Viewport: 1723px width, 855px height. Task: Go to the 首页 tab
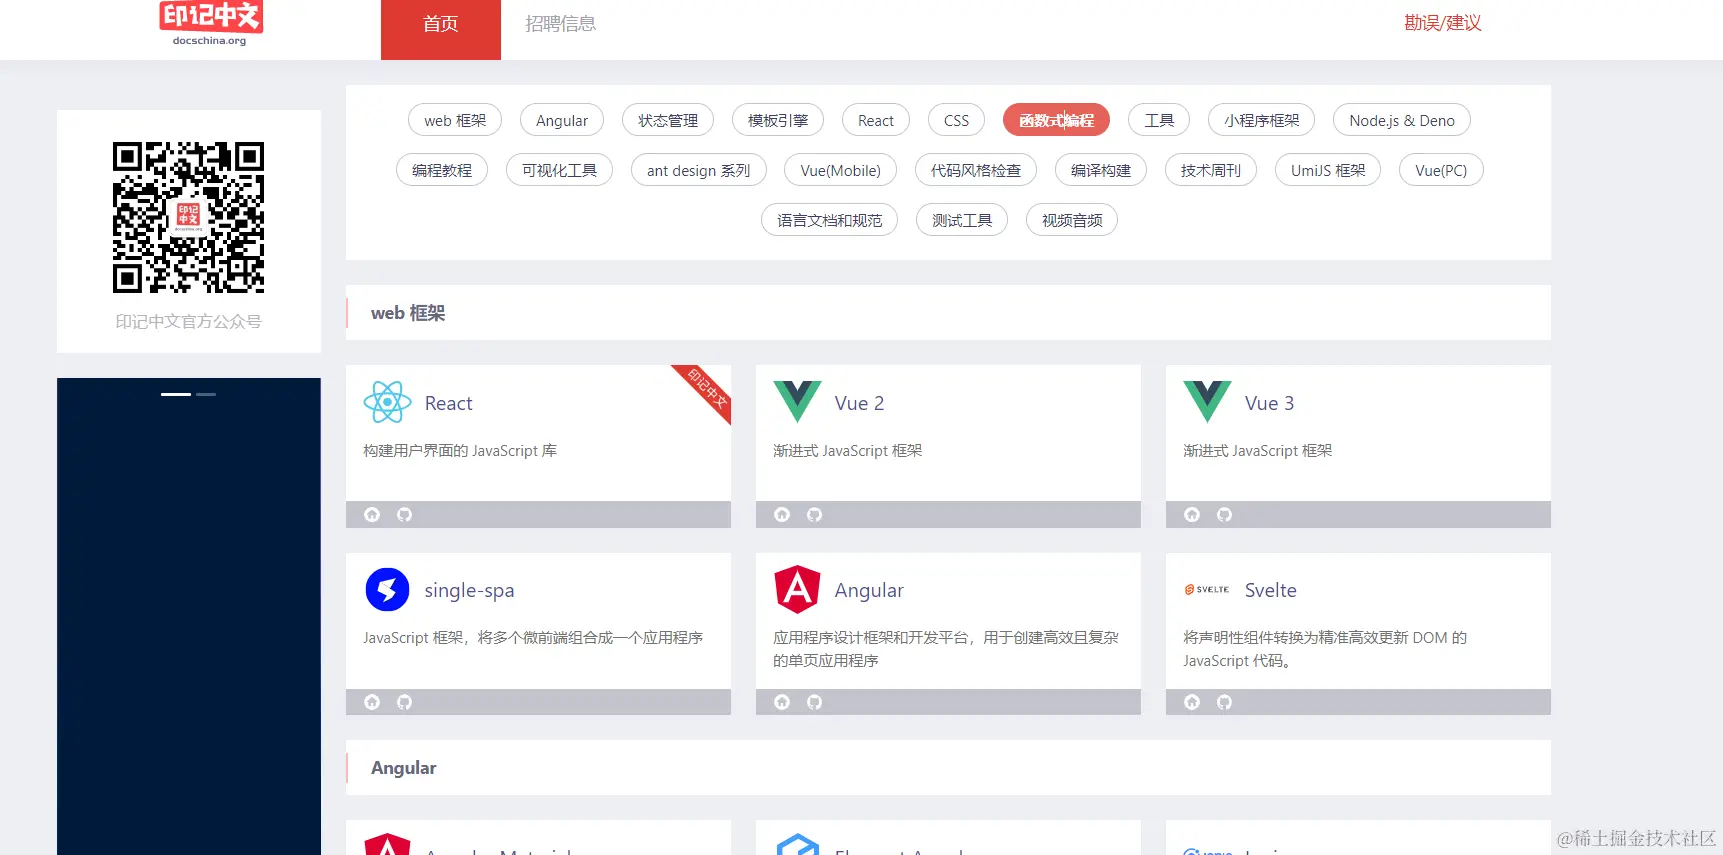point(441,29)
